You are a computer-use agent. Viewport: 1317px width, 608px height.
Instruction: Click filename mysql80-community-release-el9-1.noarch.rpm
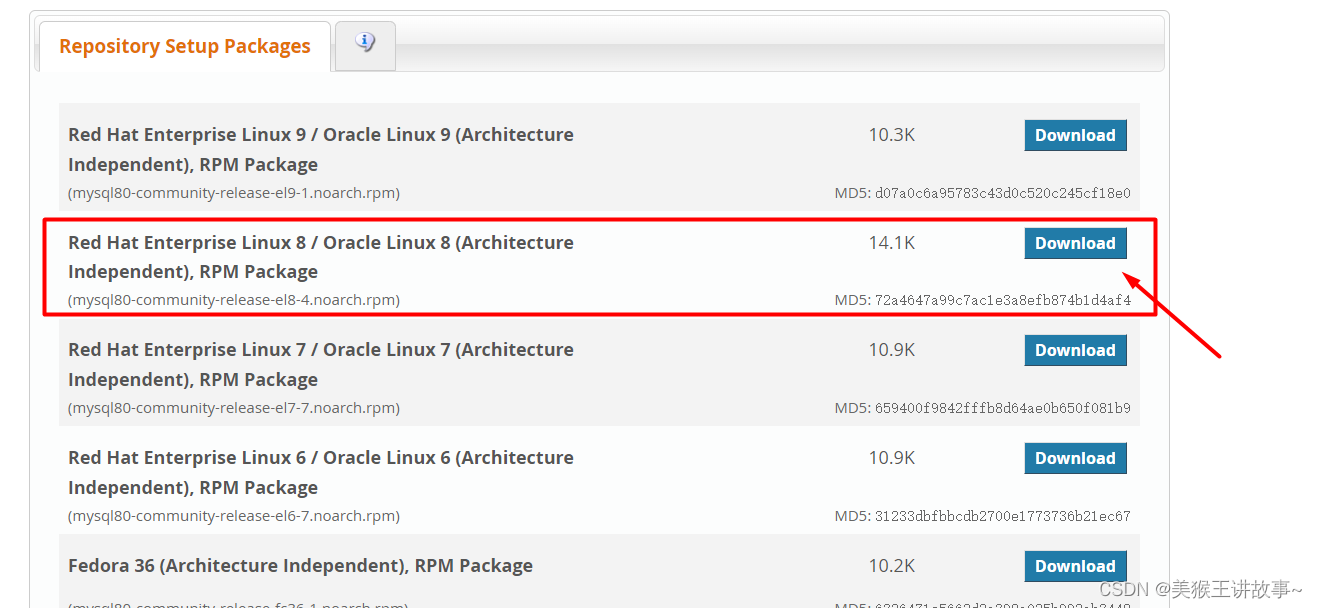(x=234, y=192)
